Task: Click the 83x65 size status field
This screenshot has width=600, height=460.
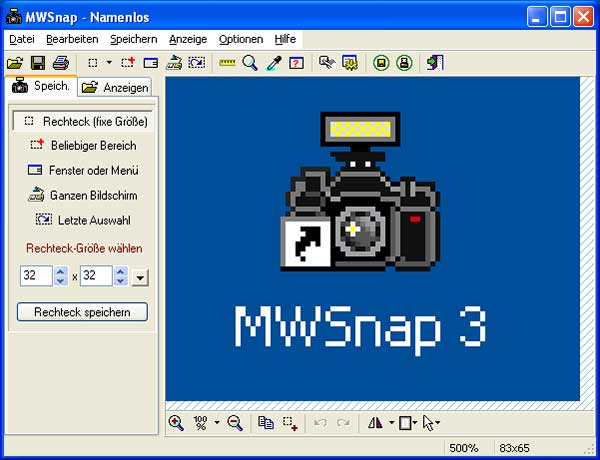Action: coord(514,448)
